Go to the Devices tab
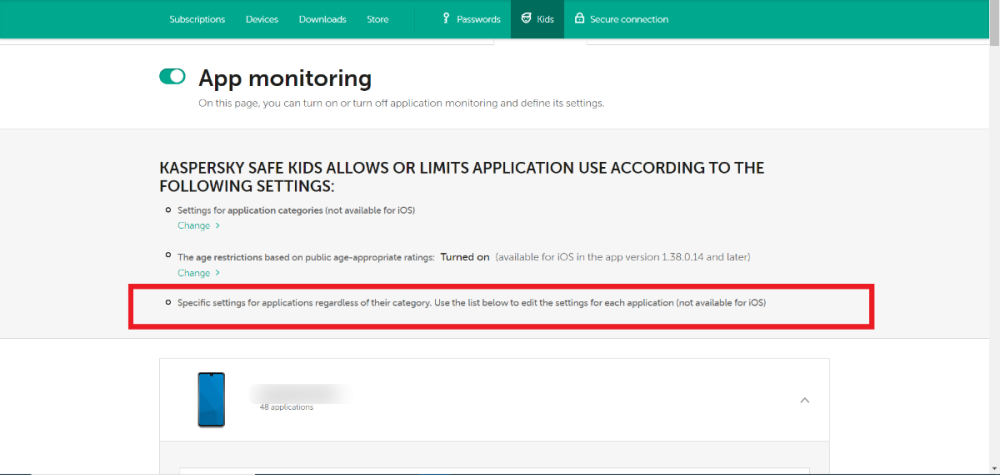1000x475 pixels. click(x=262, y=19)
